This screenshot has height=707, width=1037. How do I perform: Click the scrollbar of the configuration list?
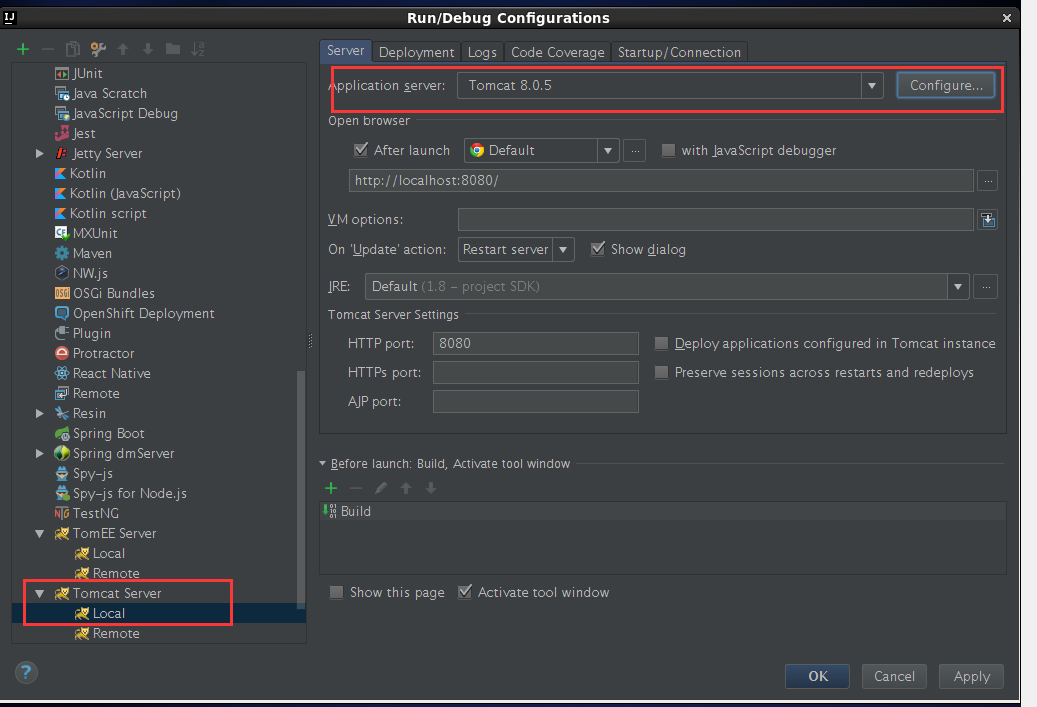[x=301, y=489]
